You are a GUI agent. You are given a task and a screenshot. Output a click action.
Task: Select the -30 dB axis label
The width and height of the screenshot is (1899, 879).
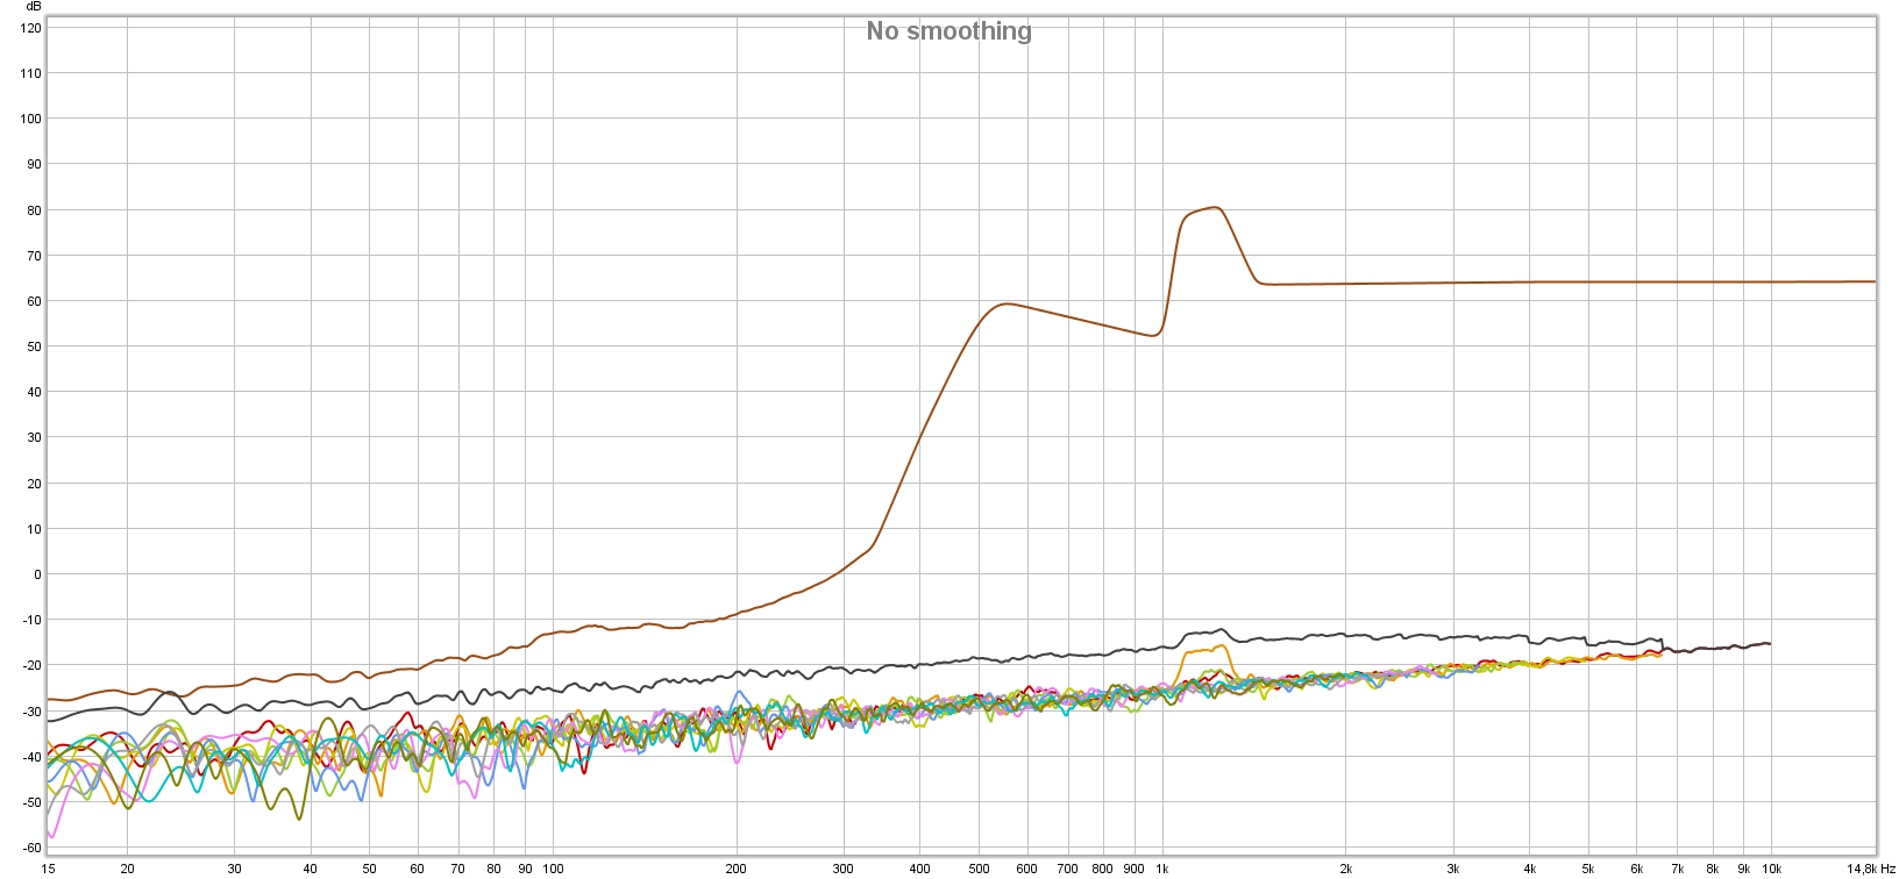coord(32,711)
